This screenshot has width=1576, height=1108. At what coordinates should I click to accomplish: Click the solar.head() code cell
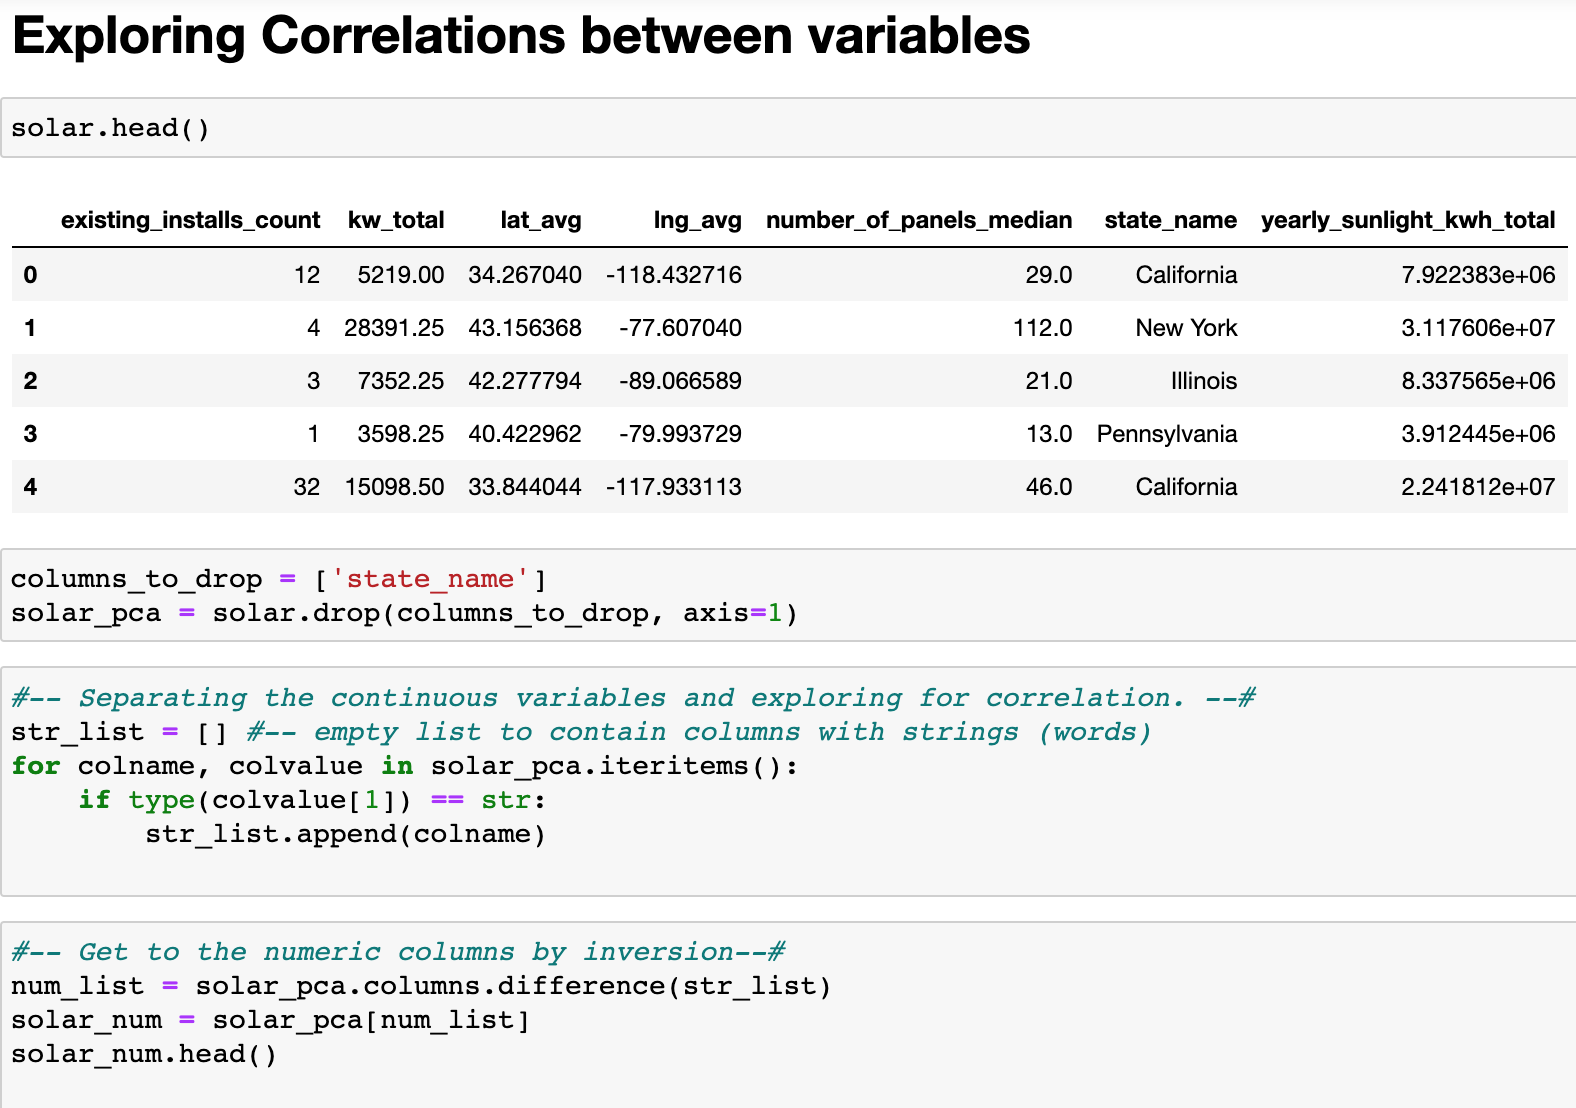pyautogui.click(x=788, y=128)
